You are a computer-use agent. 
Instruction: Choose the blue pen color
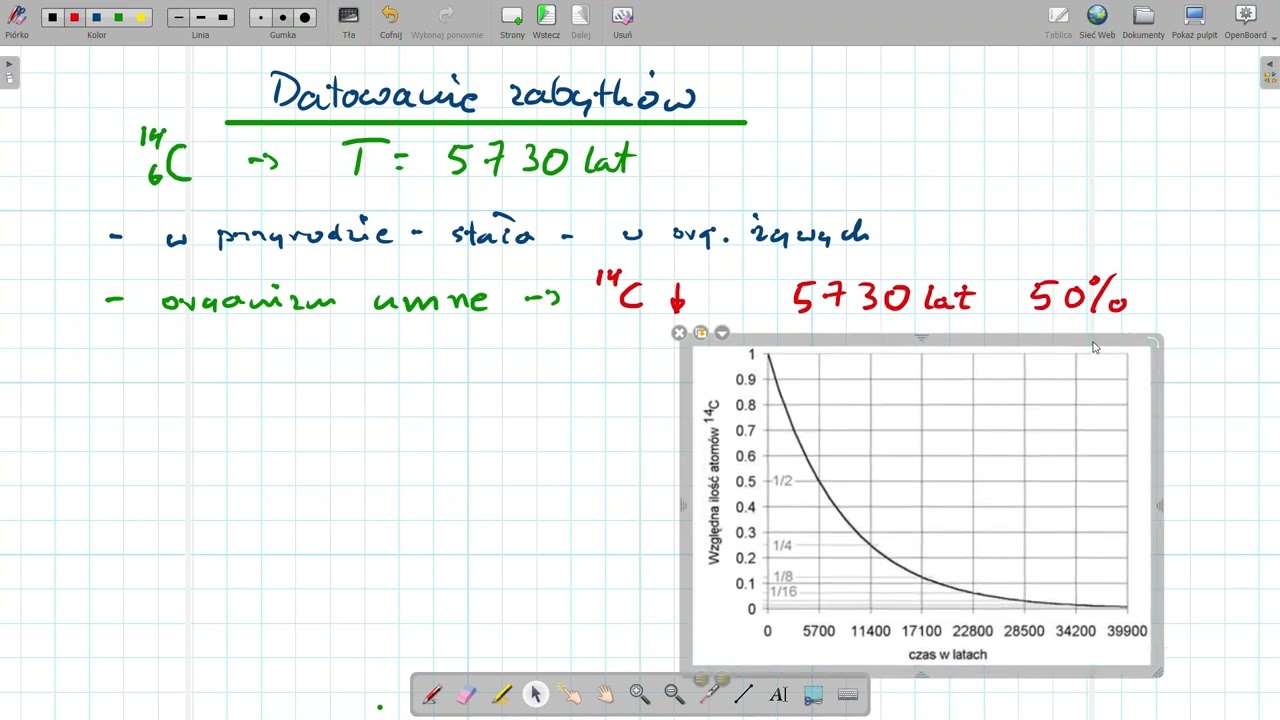coord(97,18)
